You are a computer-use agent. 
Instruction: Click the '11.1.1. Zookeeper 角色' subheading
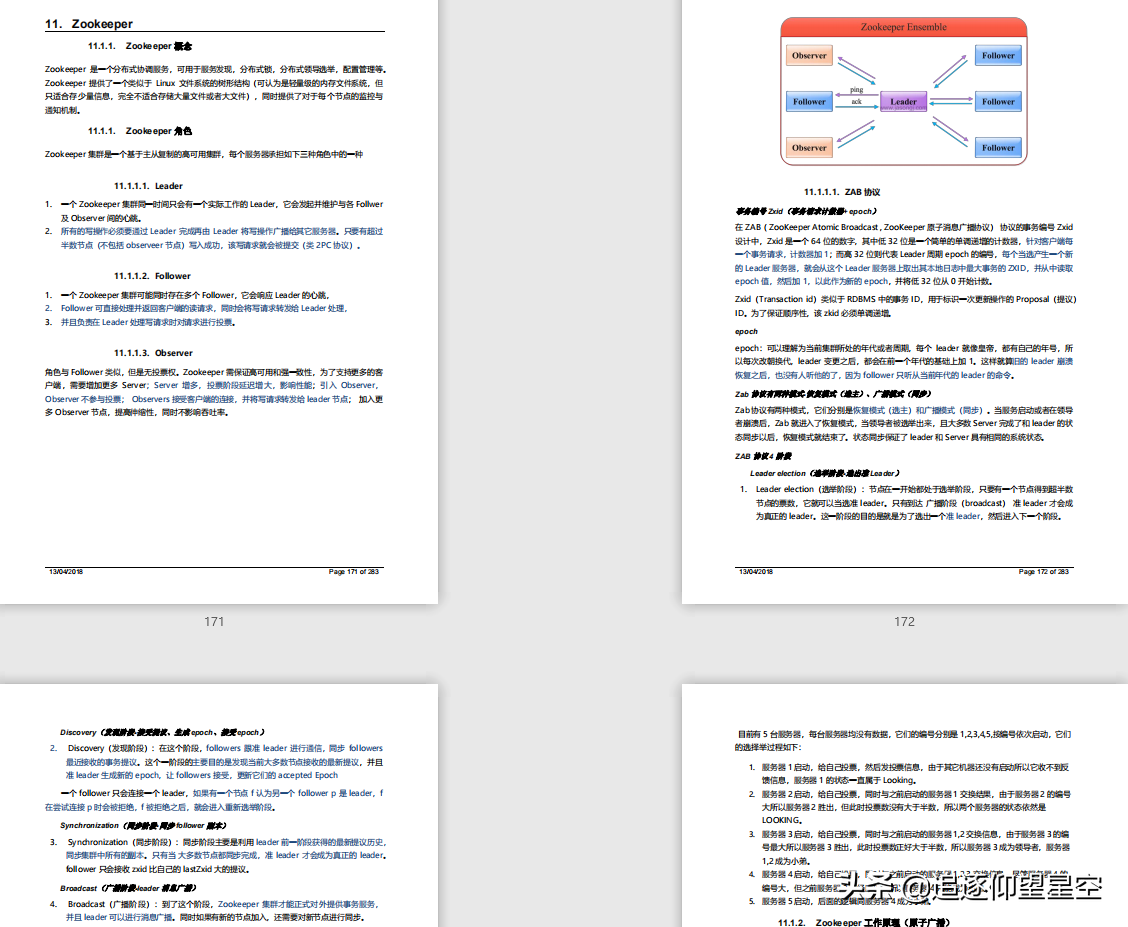[x=140, y=131]
